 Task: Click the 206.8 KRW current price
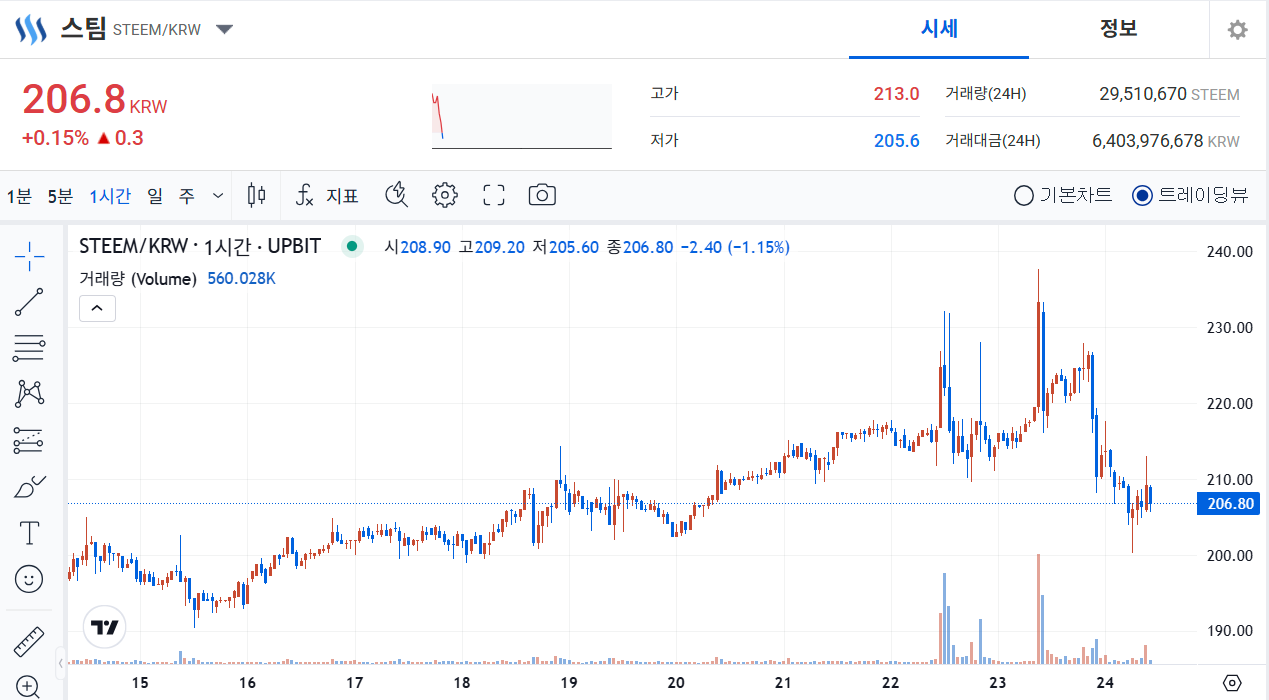point(95,100)
